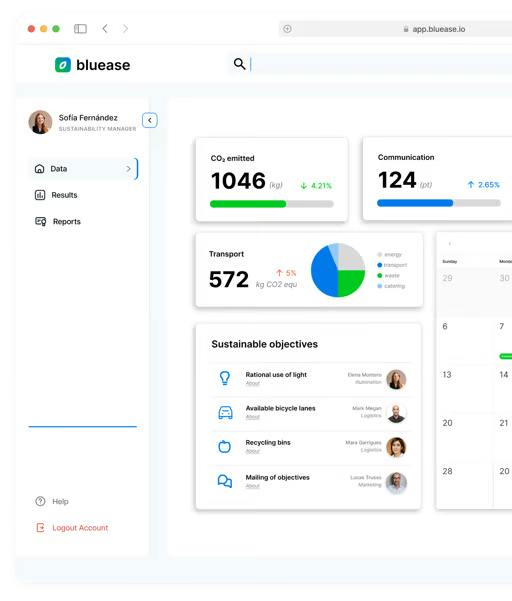The height and width of the screenshot is (601, 512).
Task: Click the Rational use of light title
Action: [x=276, y=374]
